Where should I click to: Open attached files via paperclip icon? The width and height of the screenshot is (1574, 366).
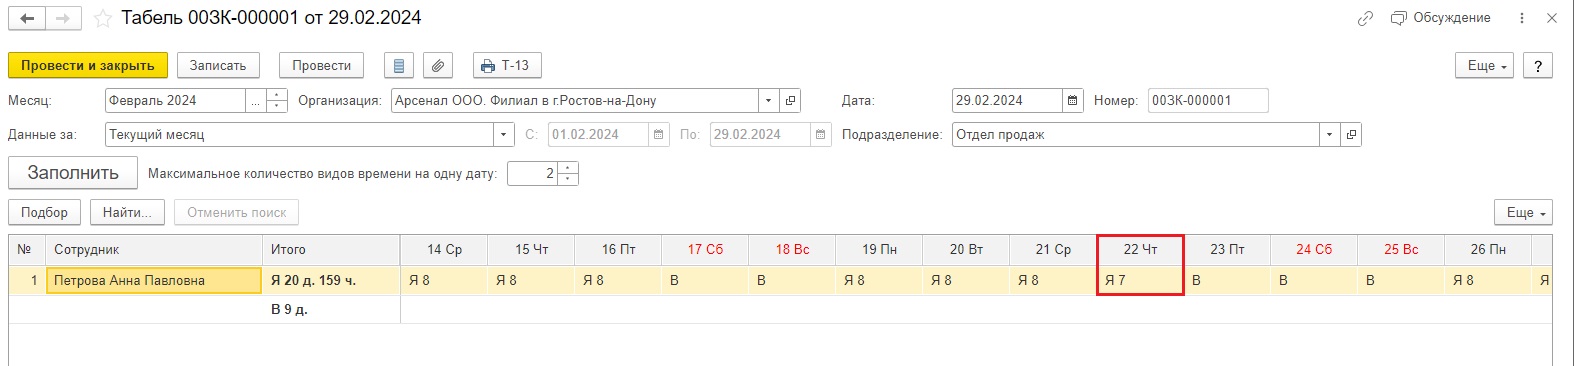(x=438, y=66)
